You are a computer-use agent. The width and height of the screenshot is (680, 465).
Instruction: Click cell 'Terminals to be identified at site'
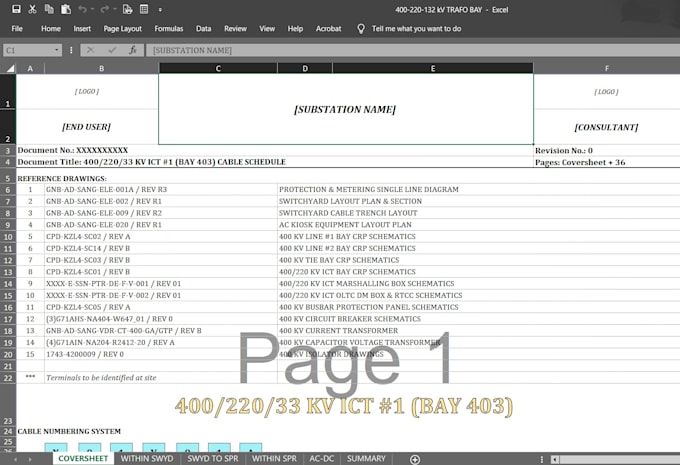point(161,378)
